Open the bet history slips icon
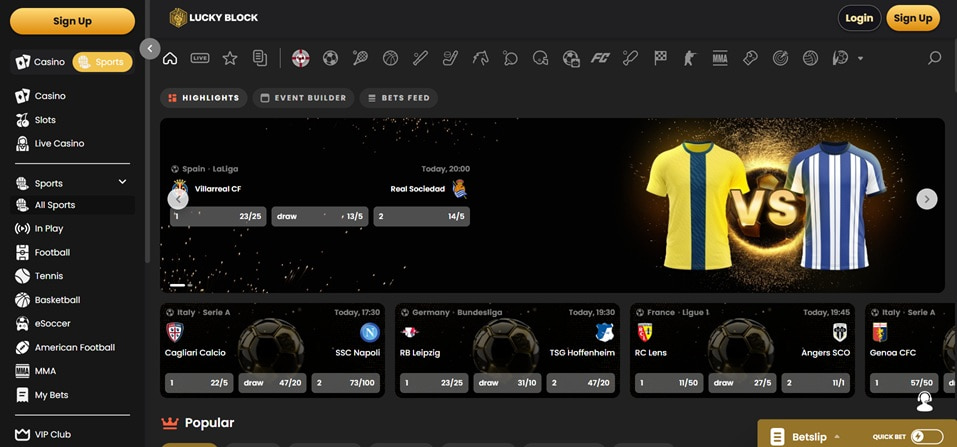Image resolution: width=957 pixels, height=447 pixels. [x=260, y=58]
